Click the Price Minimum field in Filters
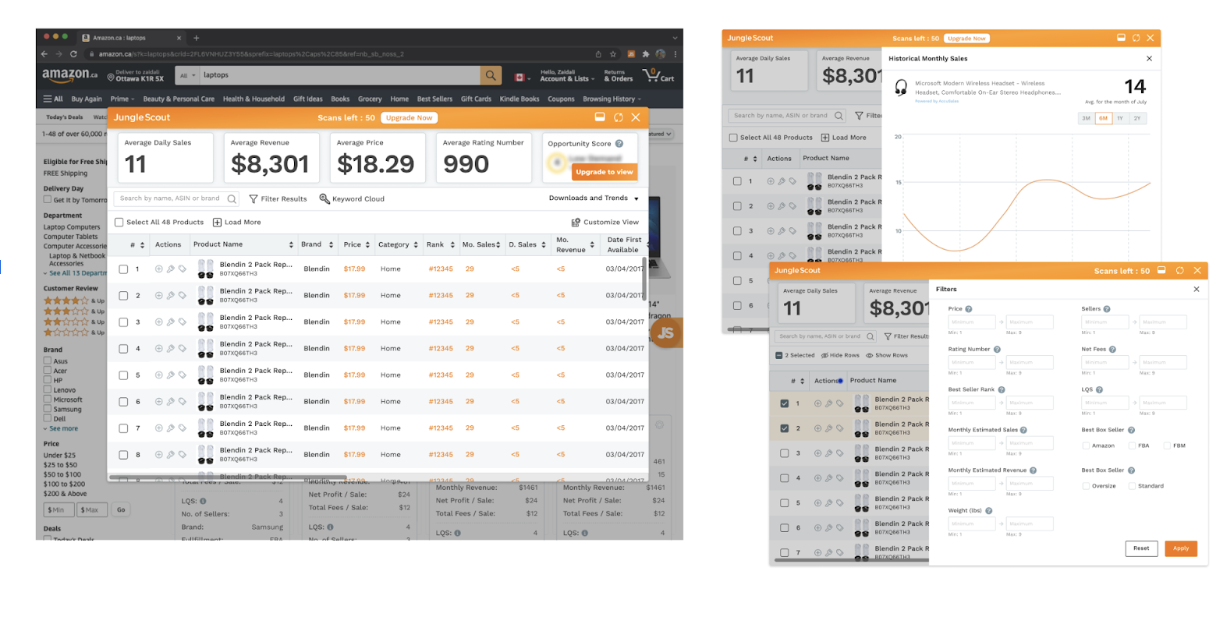The height and width of the screenshot is (620, 1230). pos(972,322)
